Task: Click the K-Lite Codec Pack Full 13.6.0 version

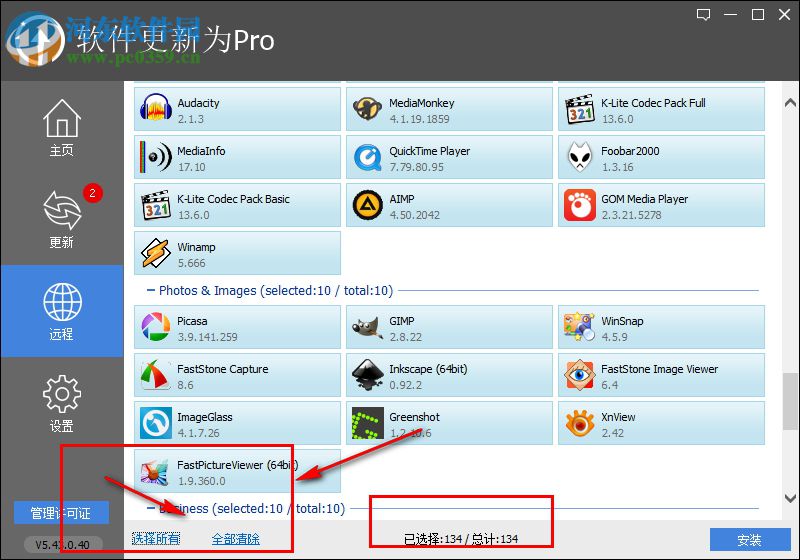Action: [x=617, y=119]
